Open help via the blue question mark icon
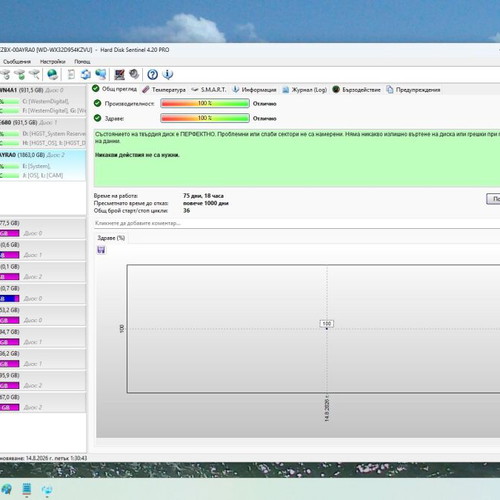The width and height of the screenshot is (500, 500). click(x=152, y=74)
